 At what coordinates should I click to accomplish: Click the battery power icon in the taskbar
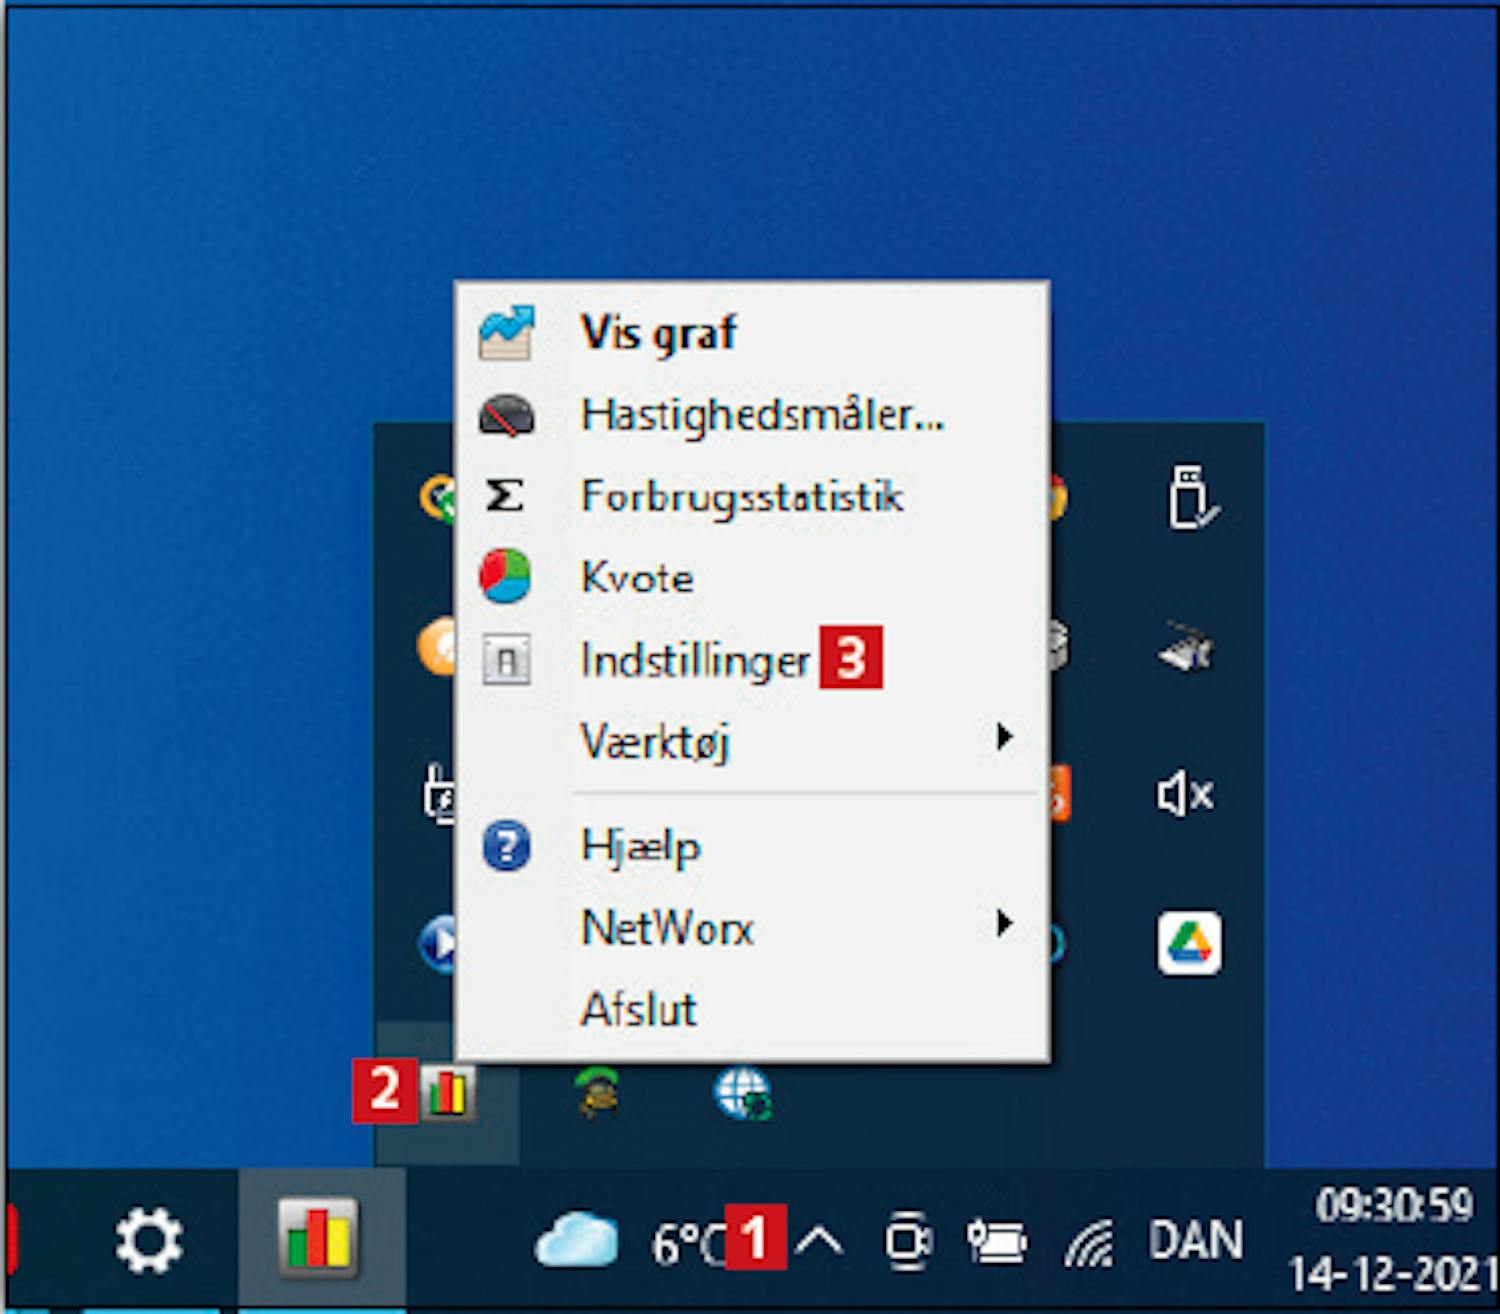pyautogui.click(x=996, y=1241)
